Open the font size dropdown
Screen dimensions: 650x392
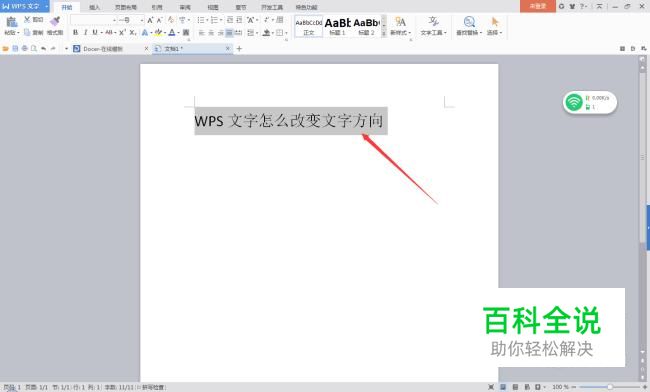[142, 20]
